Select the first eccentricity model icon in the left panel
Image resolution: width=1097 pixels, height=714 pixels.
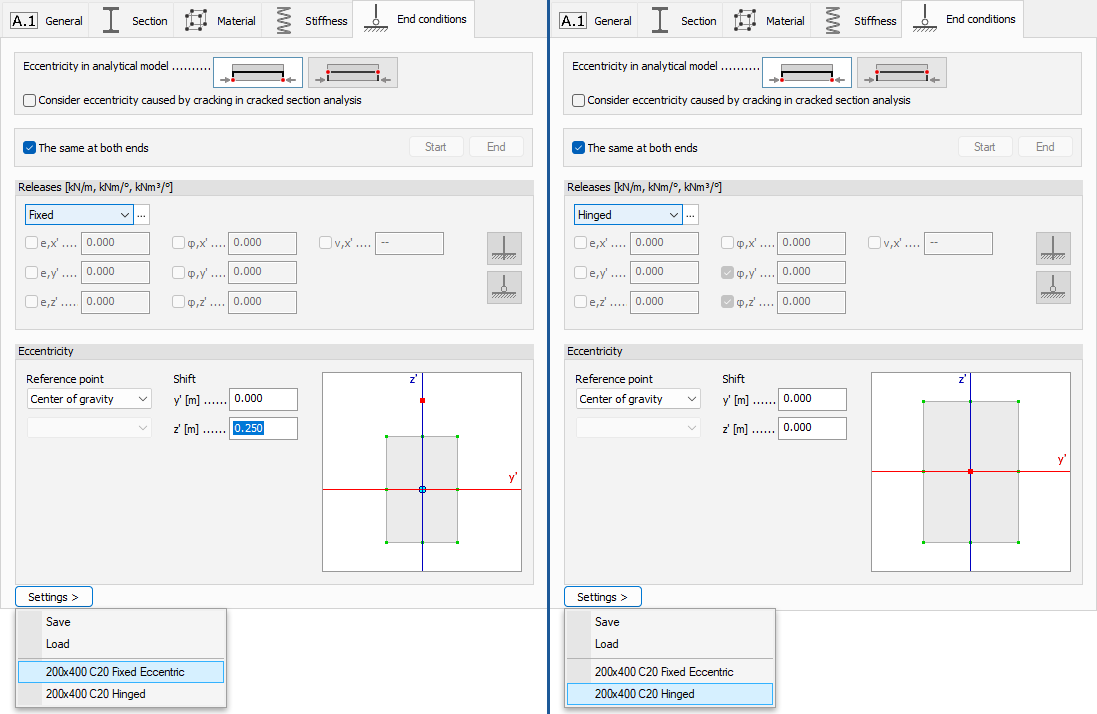tap(257, 72)
